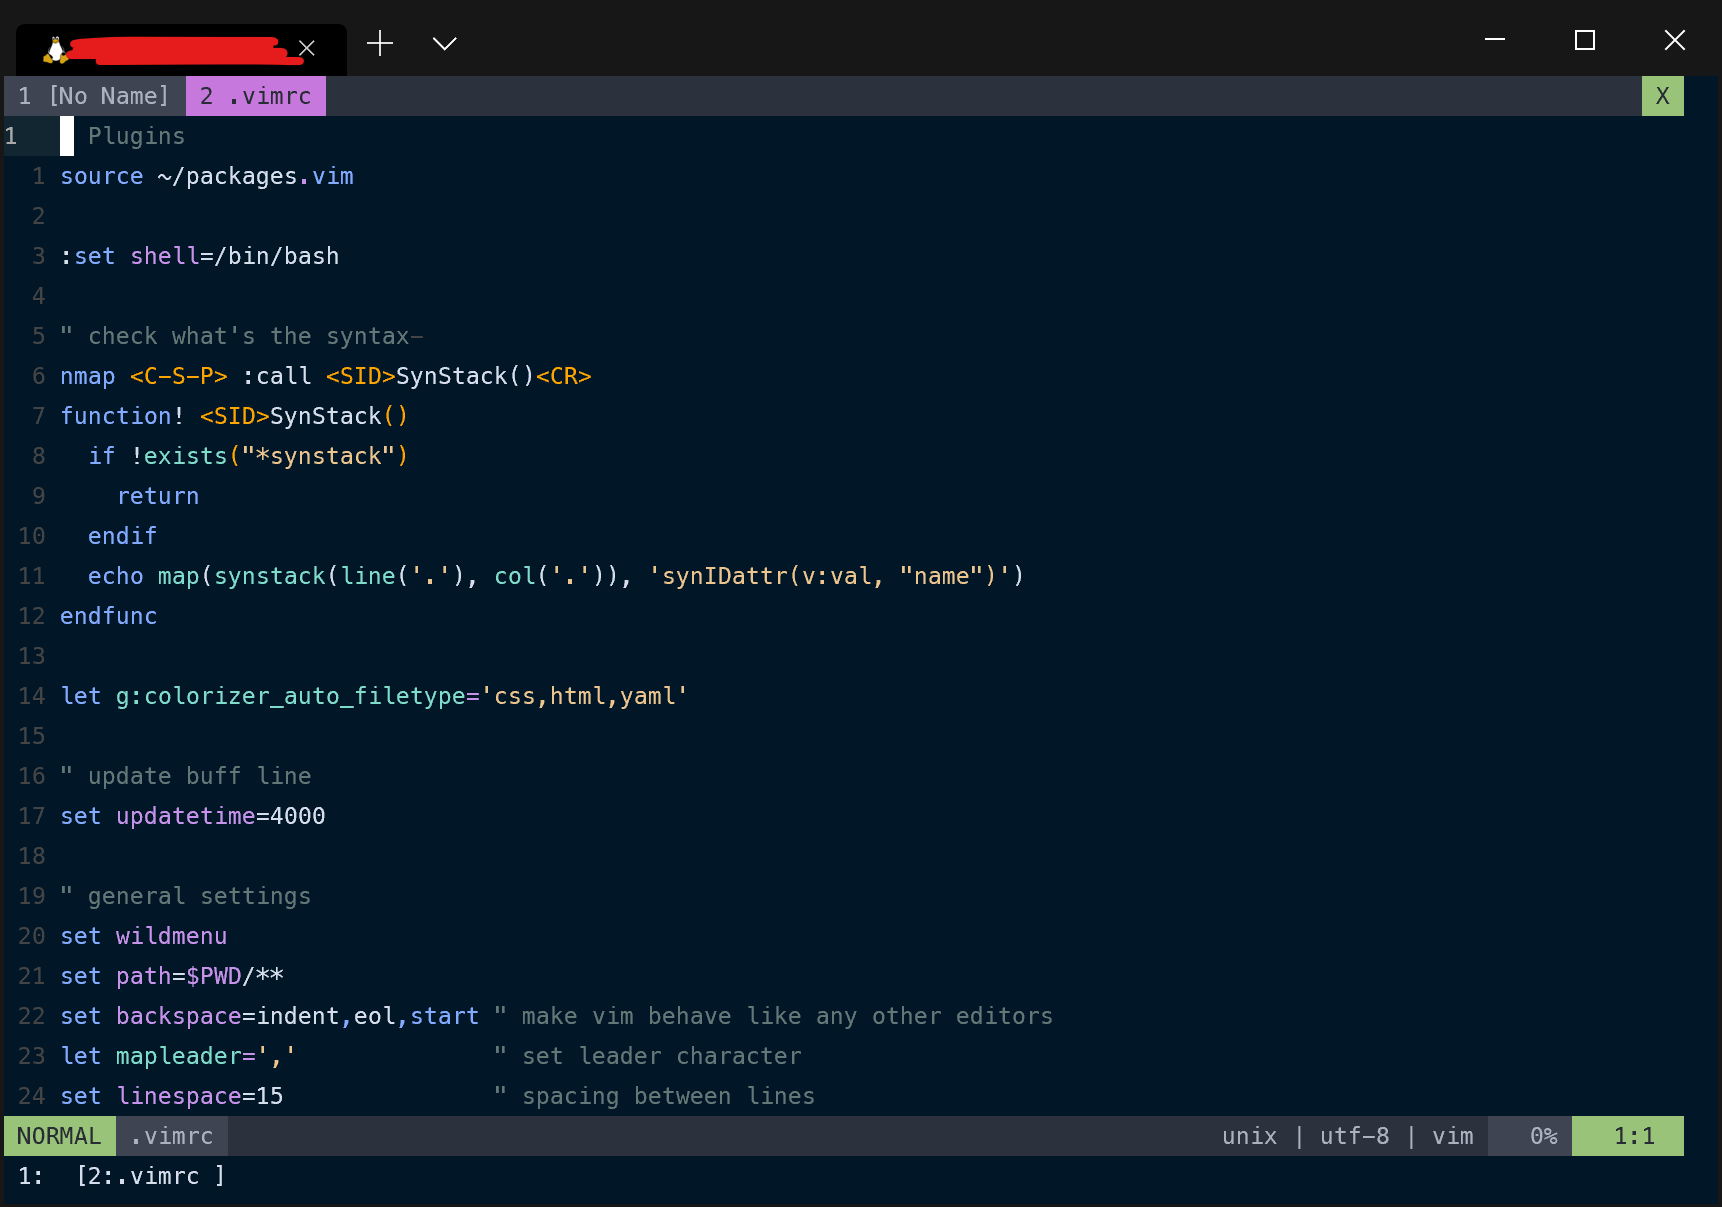Select the .vimrc vim tab
Viewport: 1722px width, 1208px height.
tap(256, 96)
